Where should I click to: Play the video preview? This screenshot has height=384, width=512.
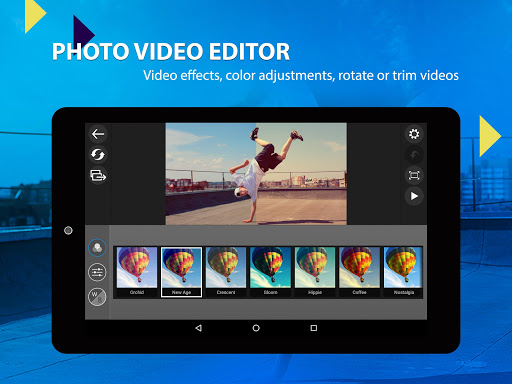(414, 196)
